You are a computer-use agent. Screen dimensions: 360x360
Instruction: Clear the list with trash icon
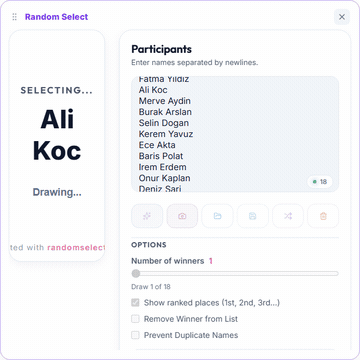(323, 216)
